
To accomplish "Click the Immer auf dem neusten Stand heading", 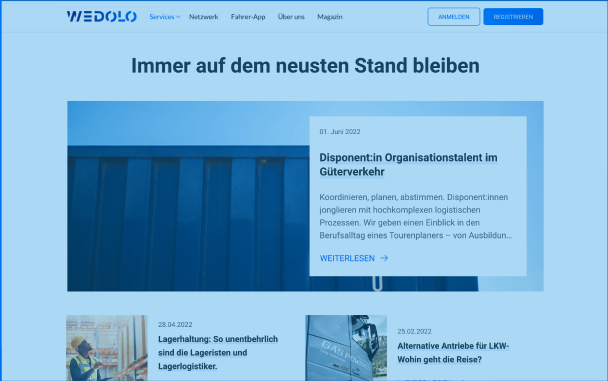I will [305, 66].
